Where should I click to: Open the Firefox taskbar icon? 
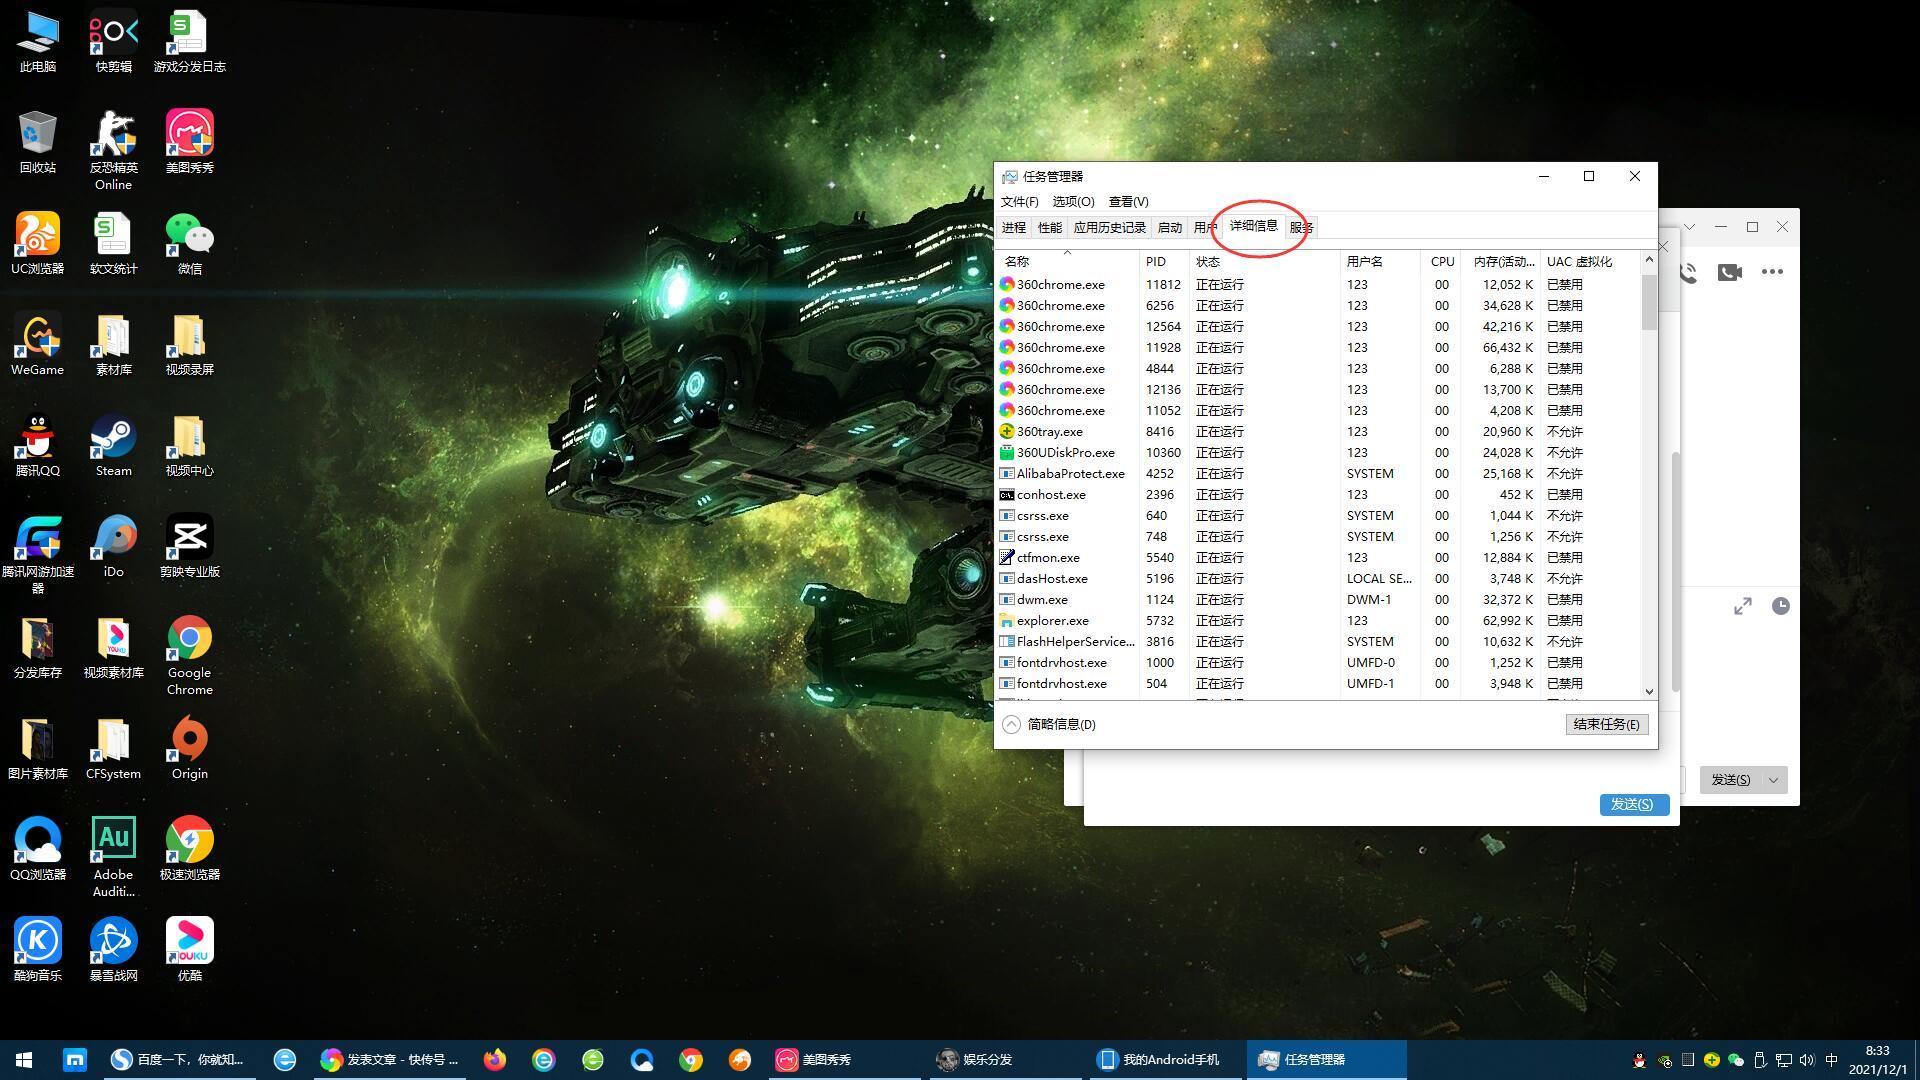(x=495, y=1059)
